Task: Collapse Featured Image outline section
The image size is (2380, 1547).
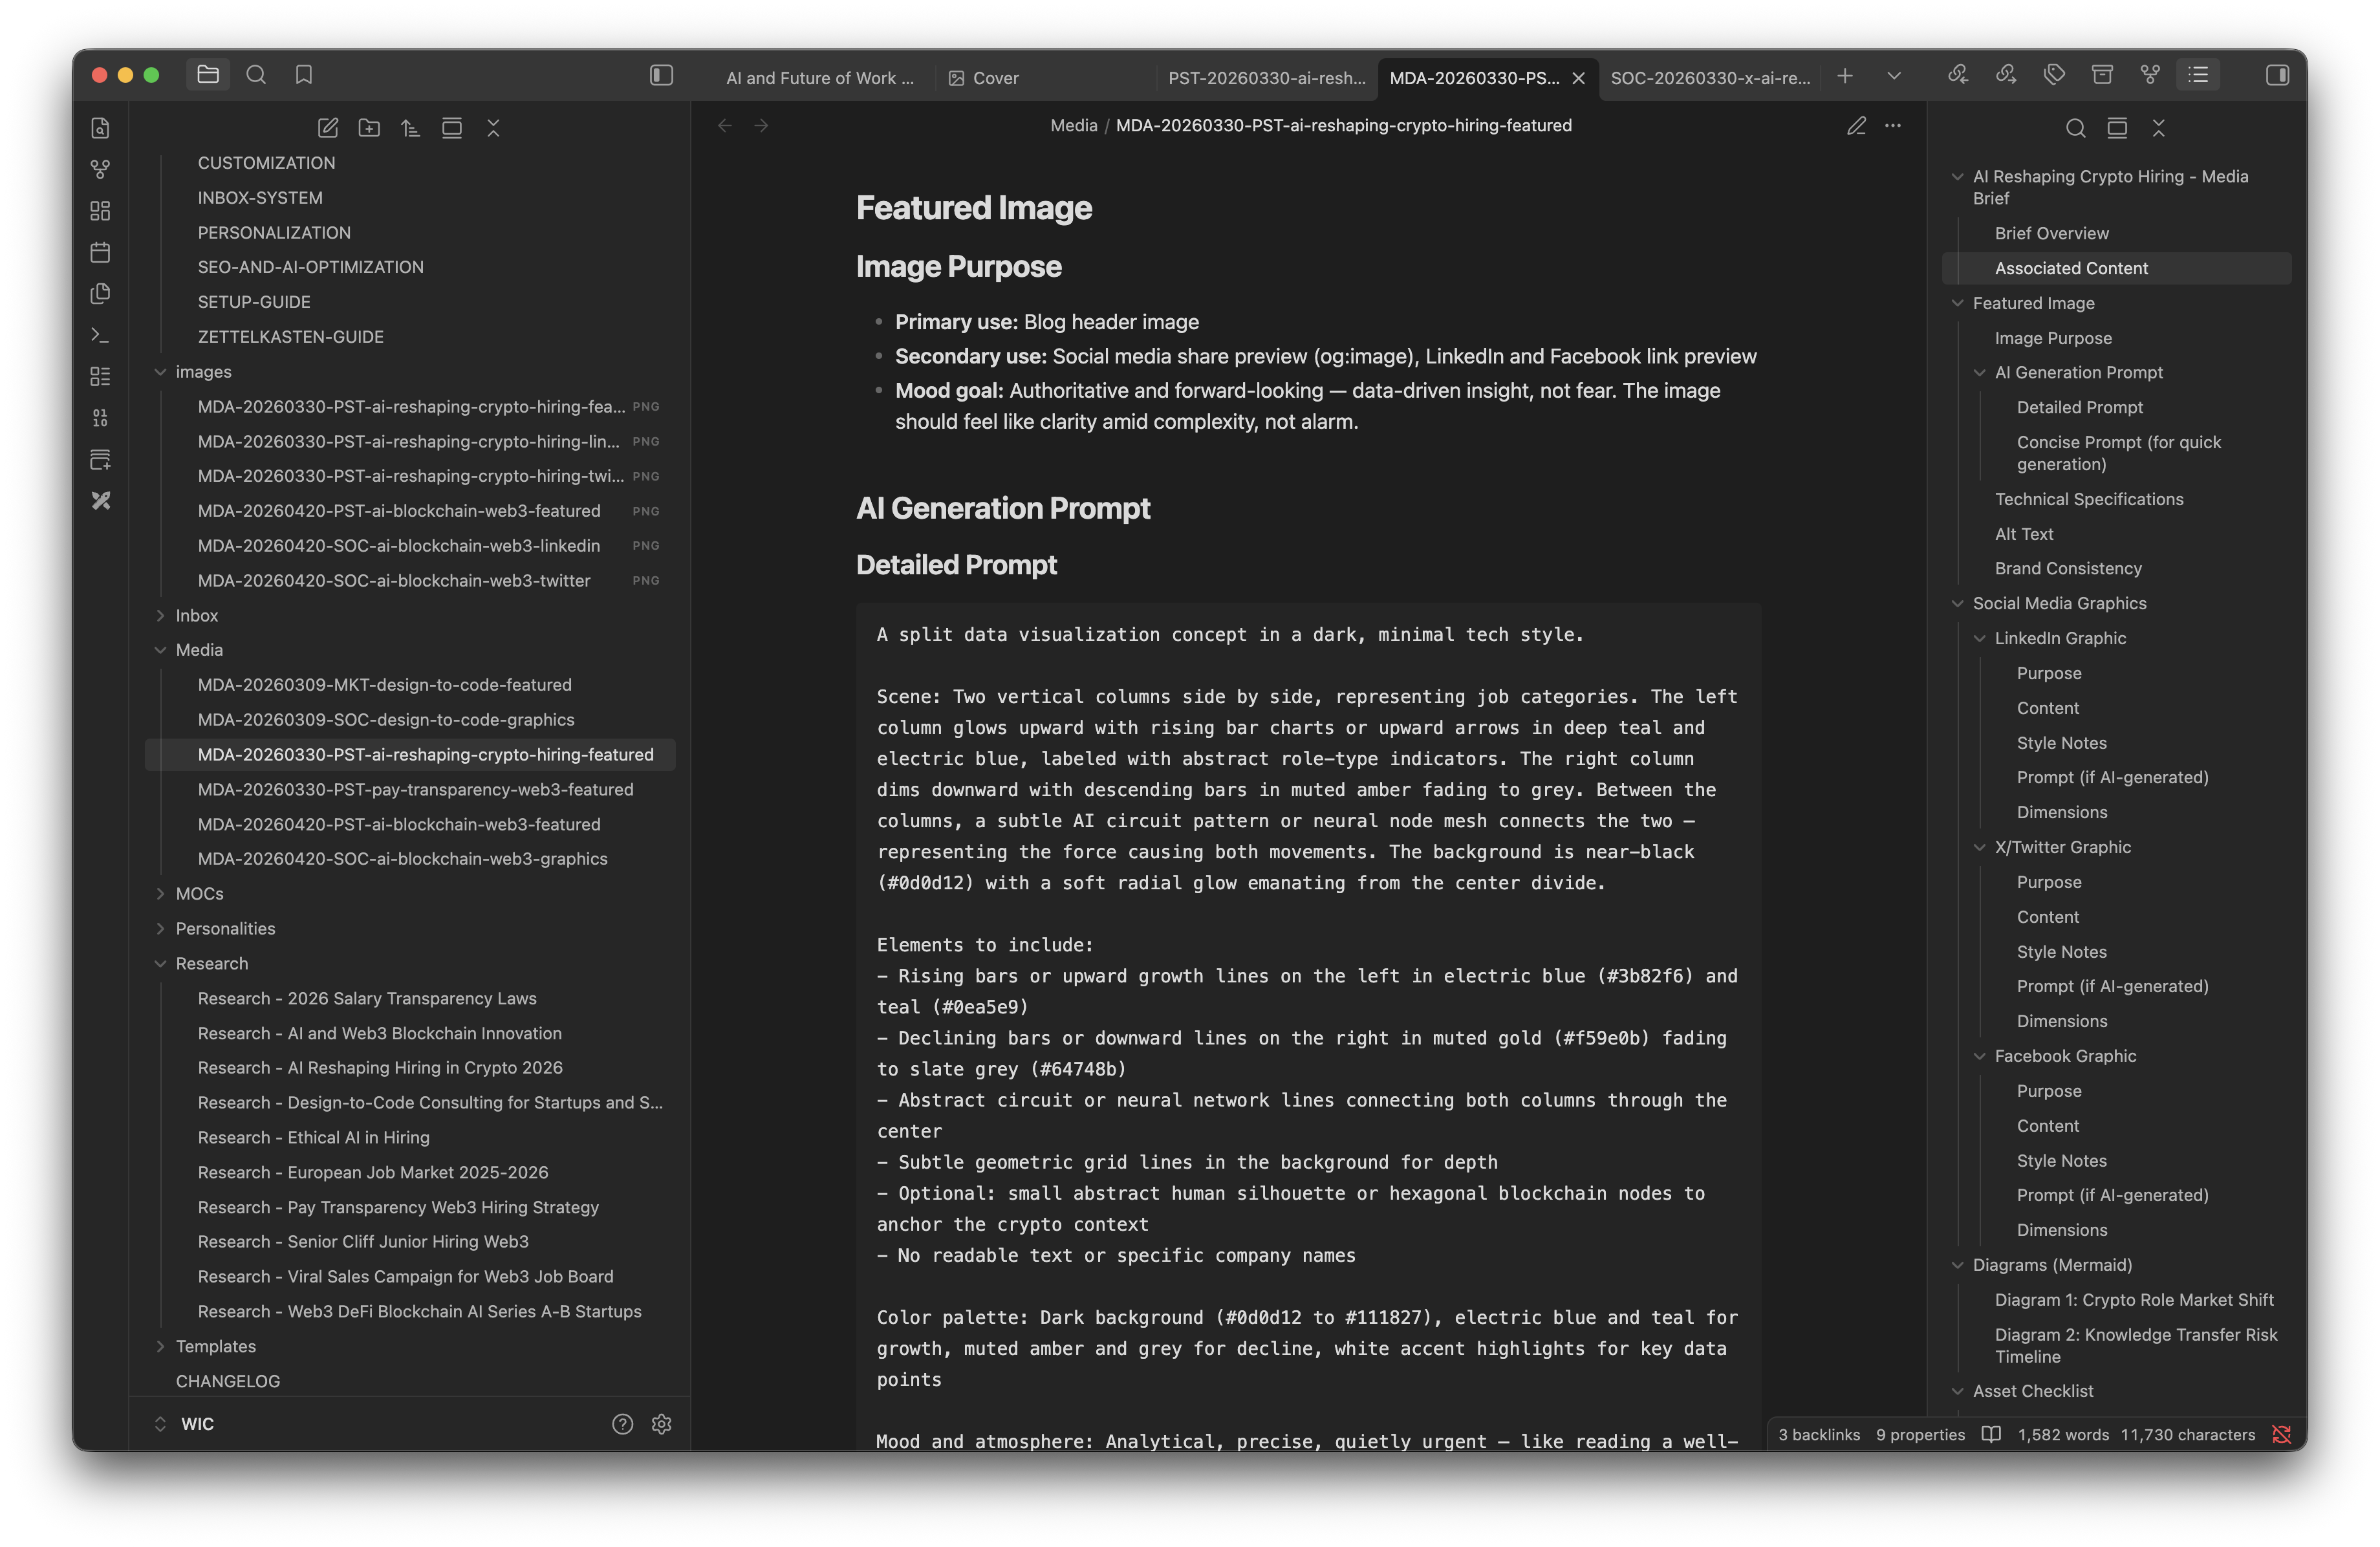Action: (1957, 303)
